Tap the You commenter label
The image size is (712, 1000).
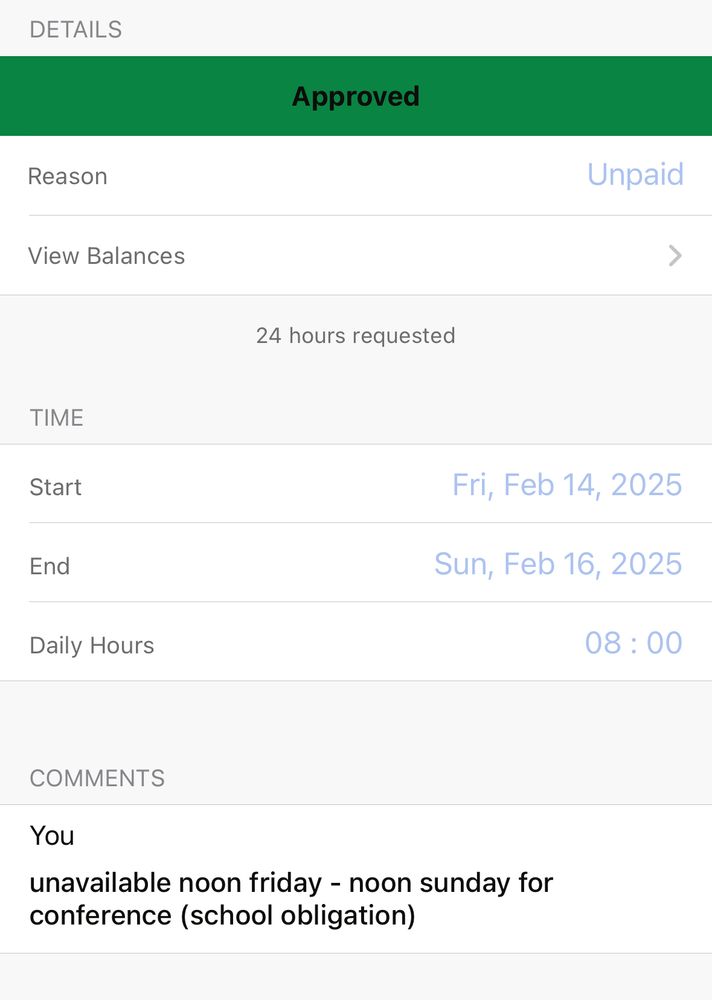[52, 836]
